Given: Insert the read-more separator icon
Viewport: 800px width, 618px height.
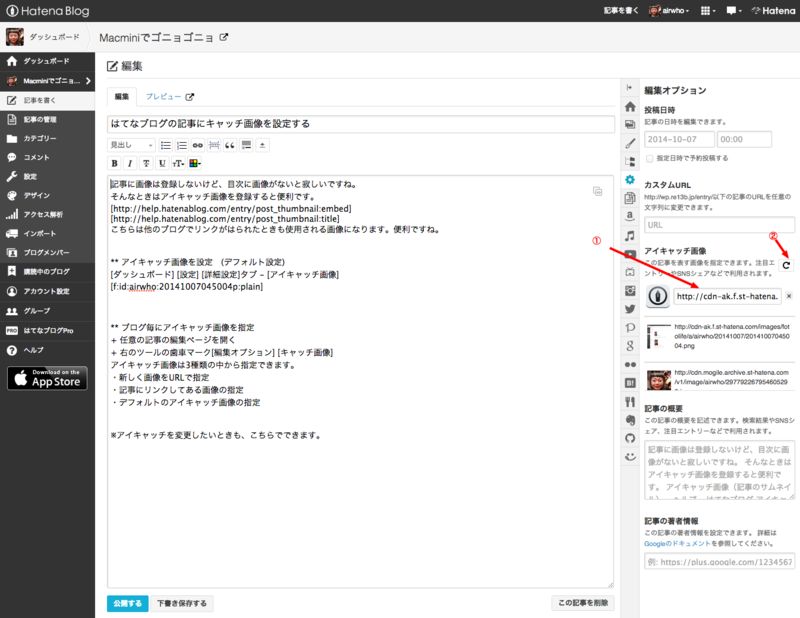Looking at the screenshot, I should pos(214,145).
